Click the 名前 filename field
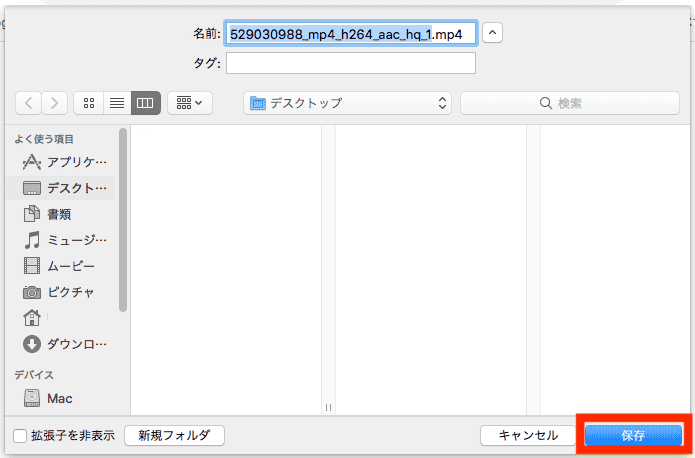The height and width of the screenshot is (458, 695). (351, 34)
